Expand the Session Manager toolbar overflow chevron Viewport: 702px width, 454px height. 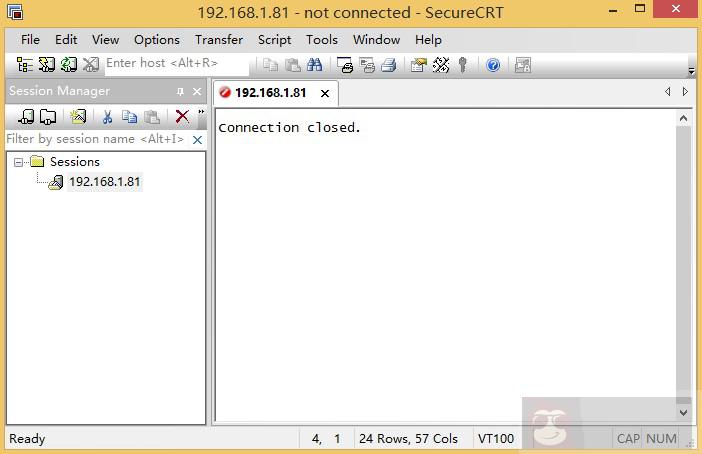click(x=201, y=112)
